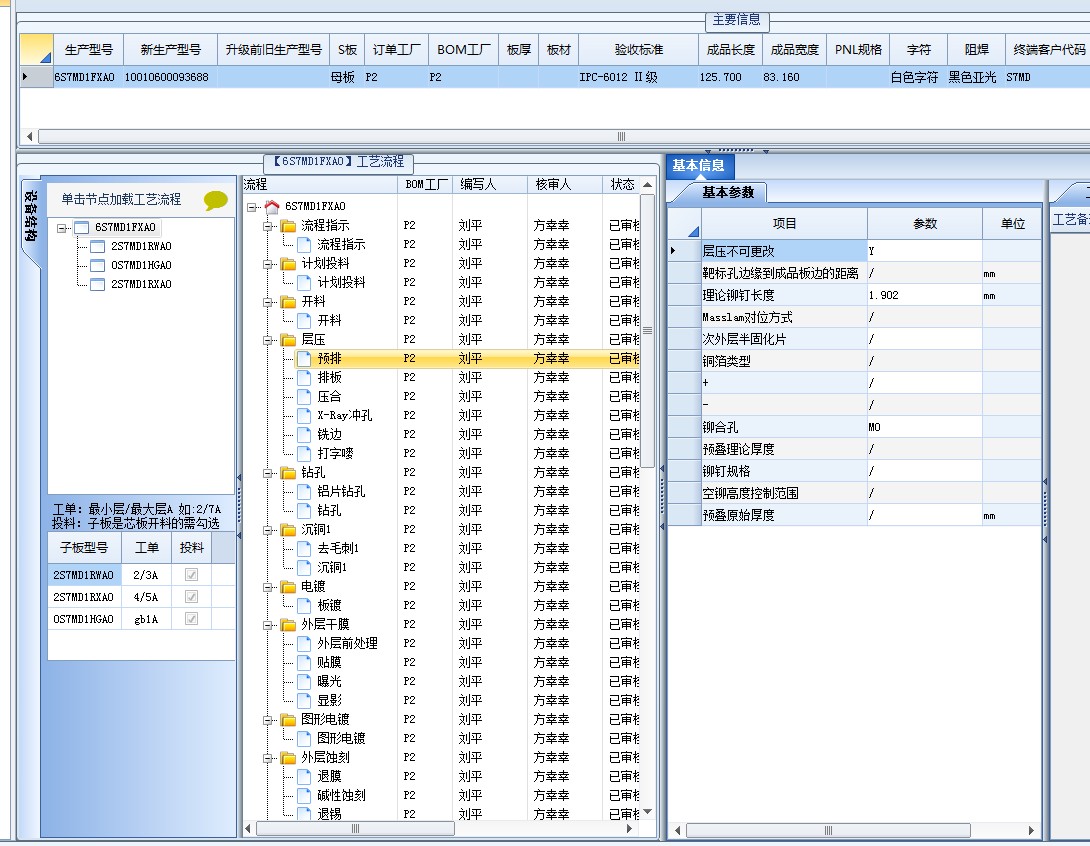Click the document icon next to 排板
Viewport: 1090px width, 846px height.
click(304, 377)
